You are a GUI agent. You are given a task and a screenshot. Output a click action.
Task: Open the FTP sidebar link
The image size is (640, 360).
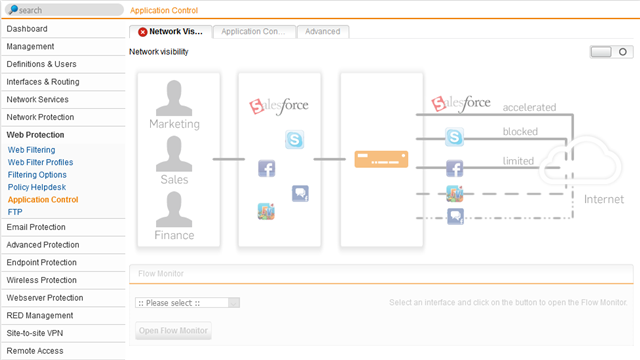pos(15,212)
